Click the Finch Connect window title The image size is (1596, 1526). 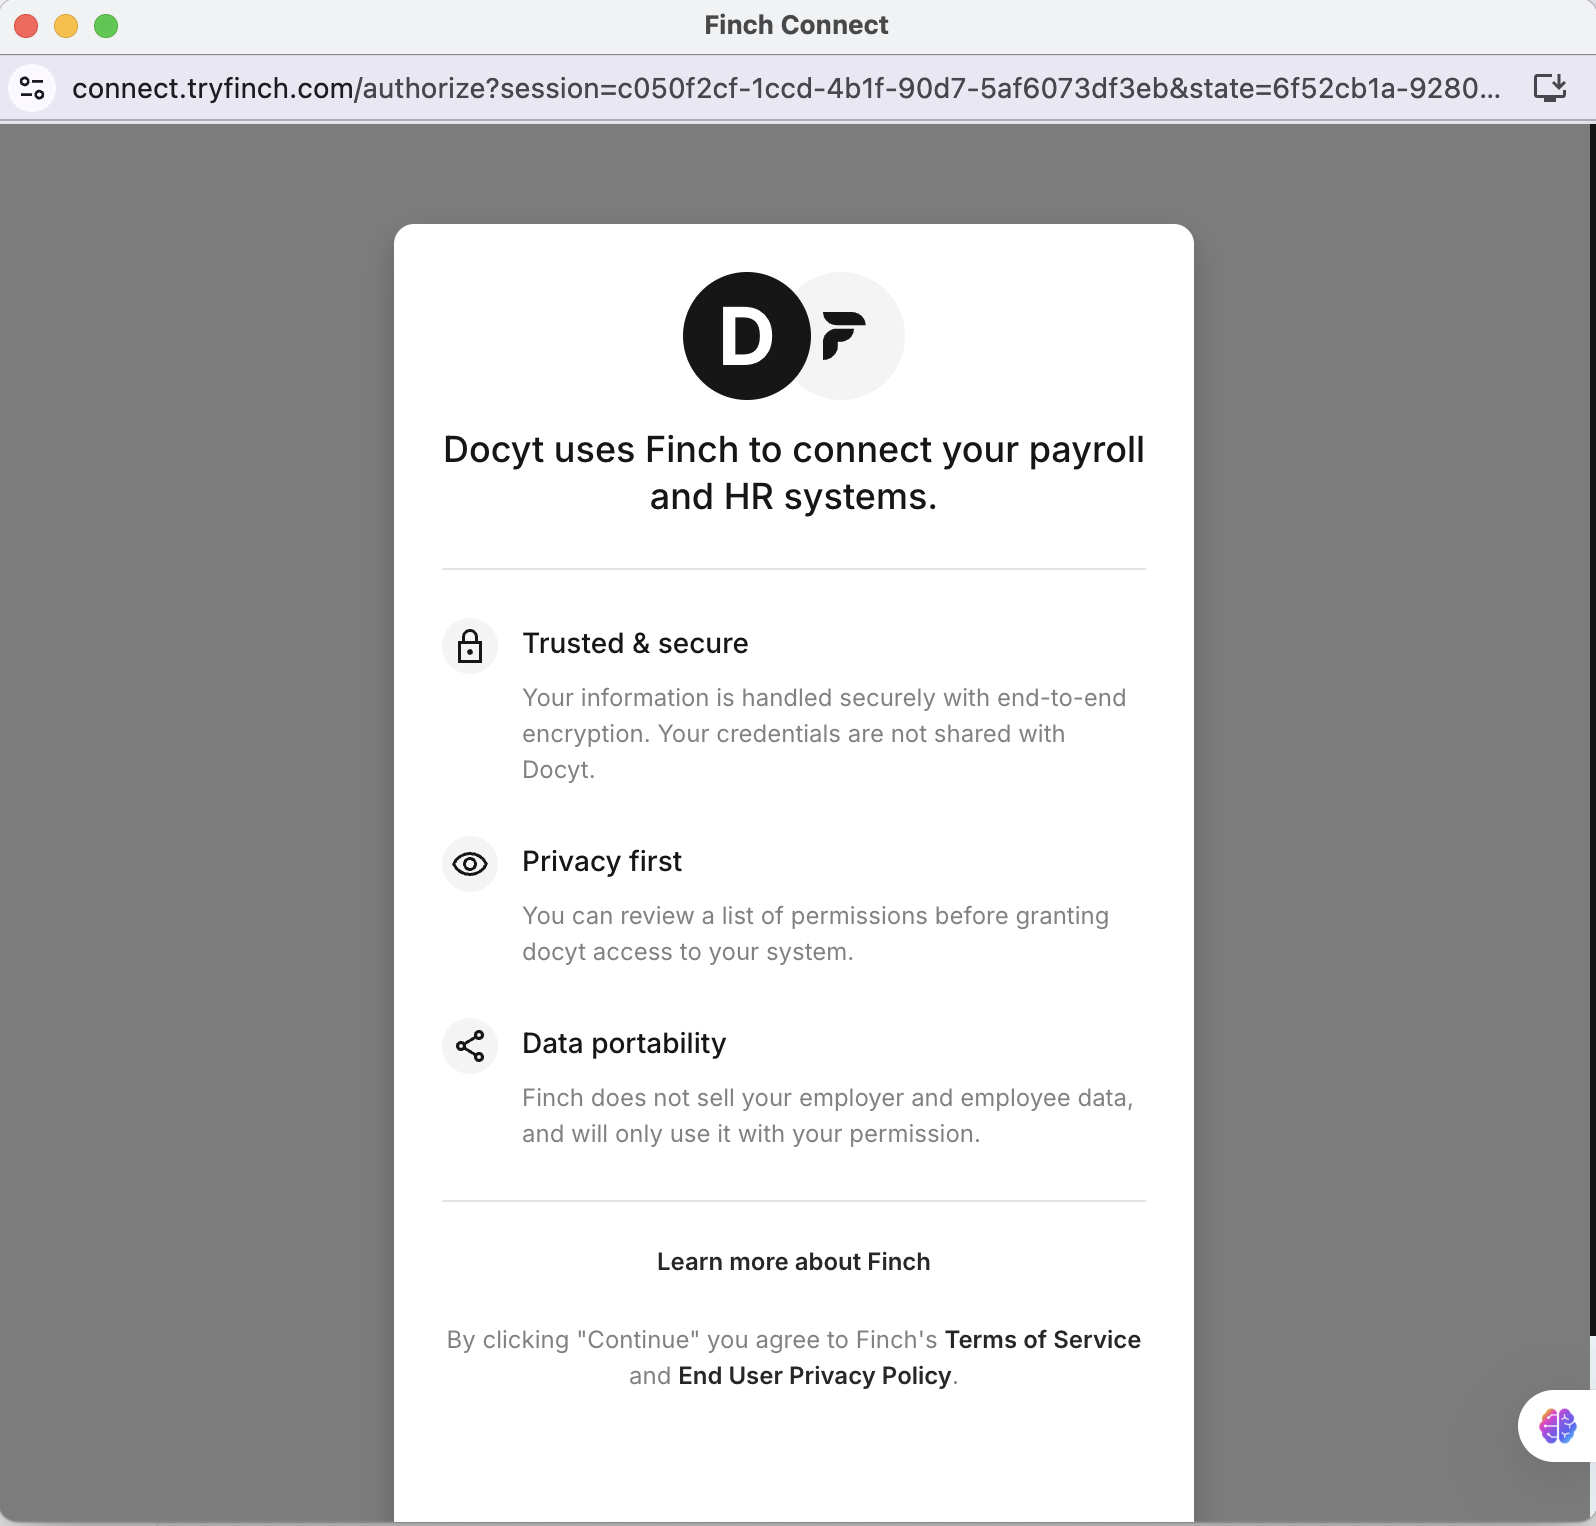(796, 25)
